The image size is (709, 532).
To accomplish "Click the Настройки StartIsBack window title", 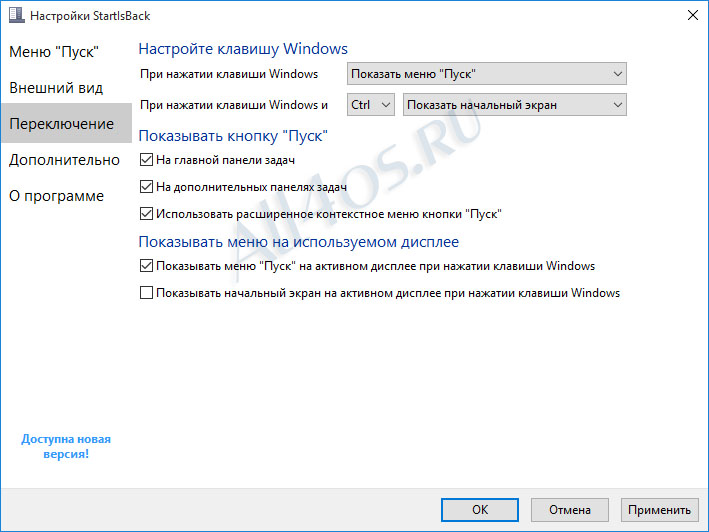I will point(90,16).
